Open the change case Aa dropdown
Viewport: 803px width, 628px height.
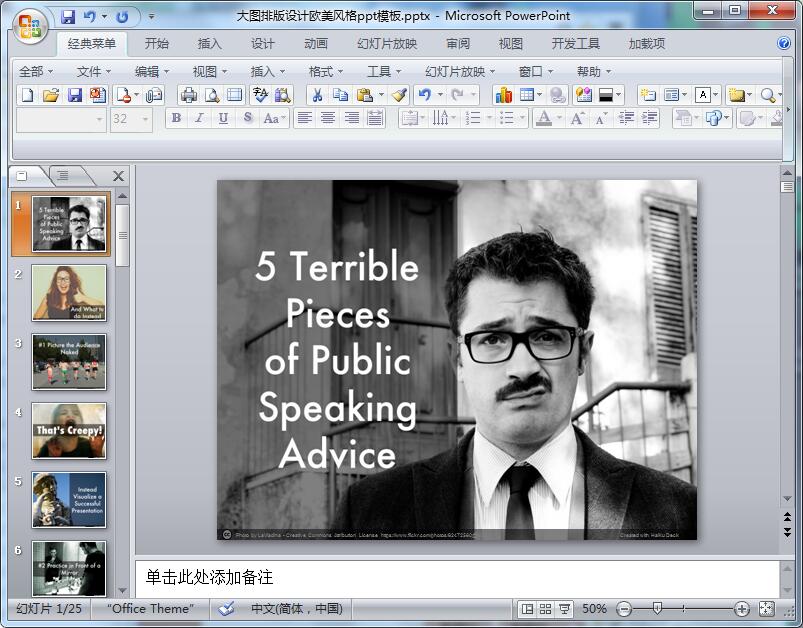pos(273,118)
